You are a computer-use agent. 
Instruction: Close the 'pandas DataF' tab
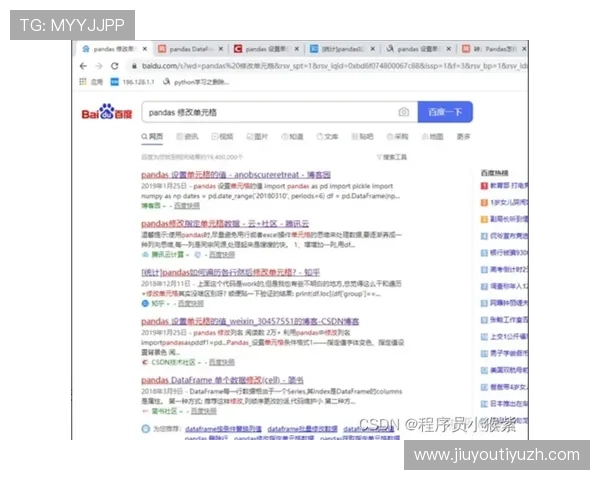click(x=221, y=49)
